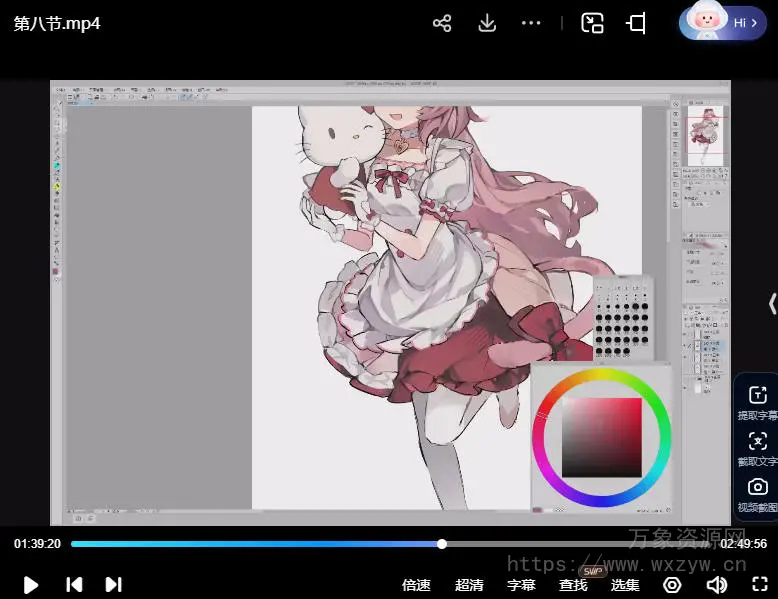The image size is (778, 599).
Task: Open the 选集 episode list
Action: coord(625,585)
